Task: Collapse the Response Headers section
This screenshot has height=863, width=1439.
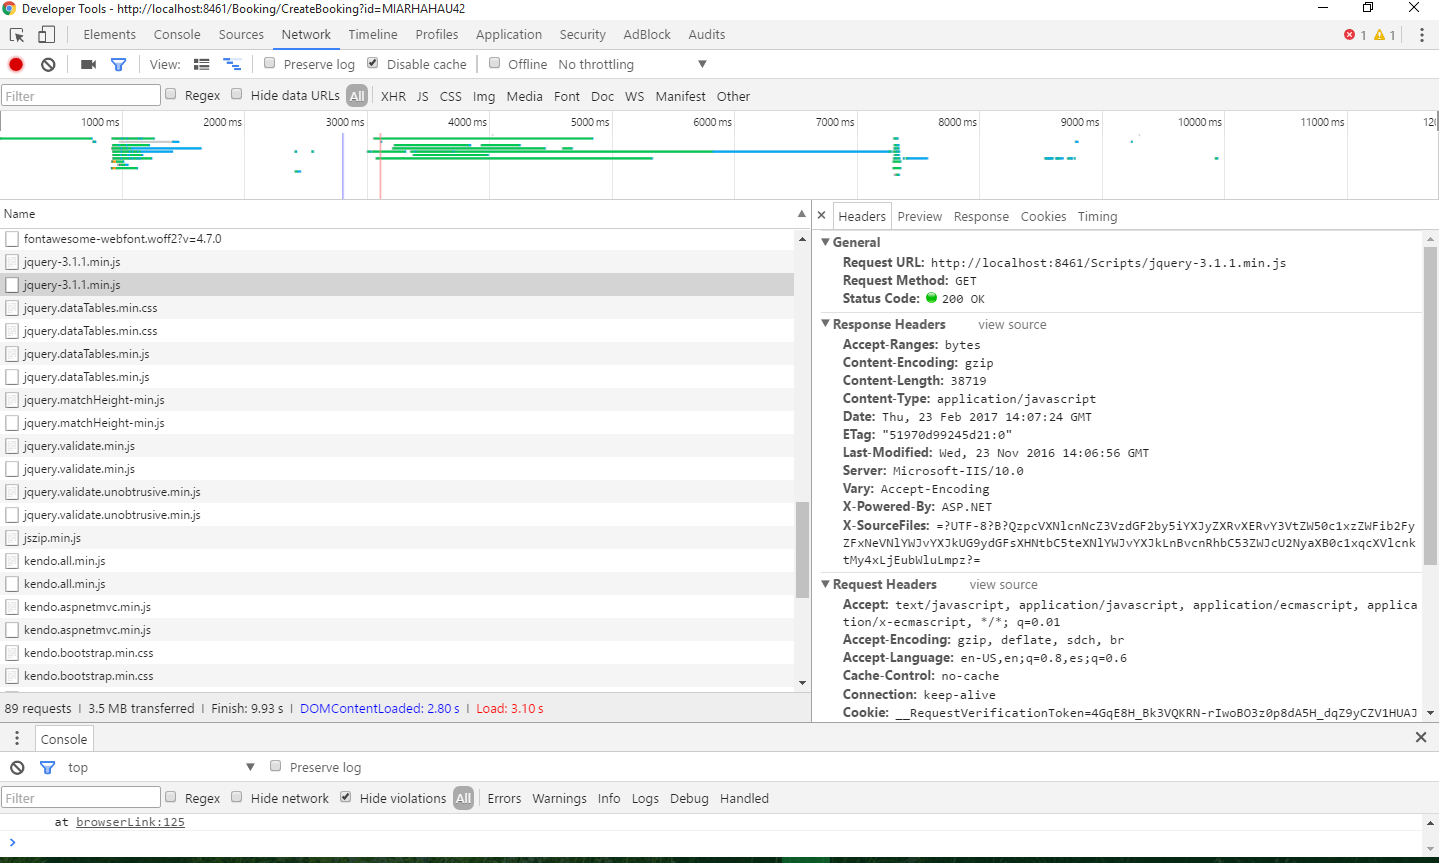Action: (x=826, y=324)
